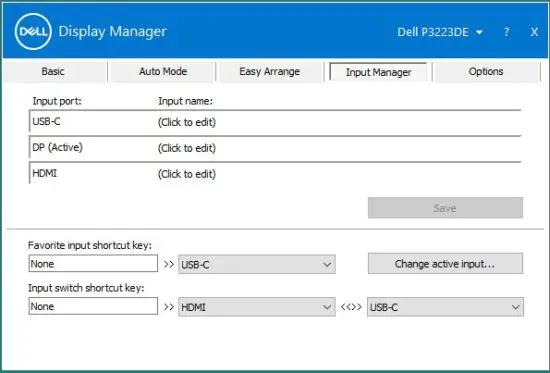
Task: Expand the input switch USB-C dropdown
Action: (445, 307)
